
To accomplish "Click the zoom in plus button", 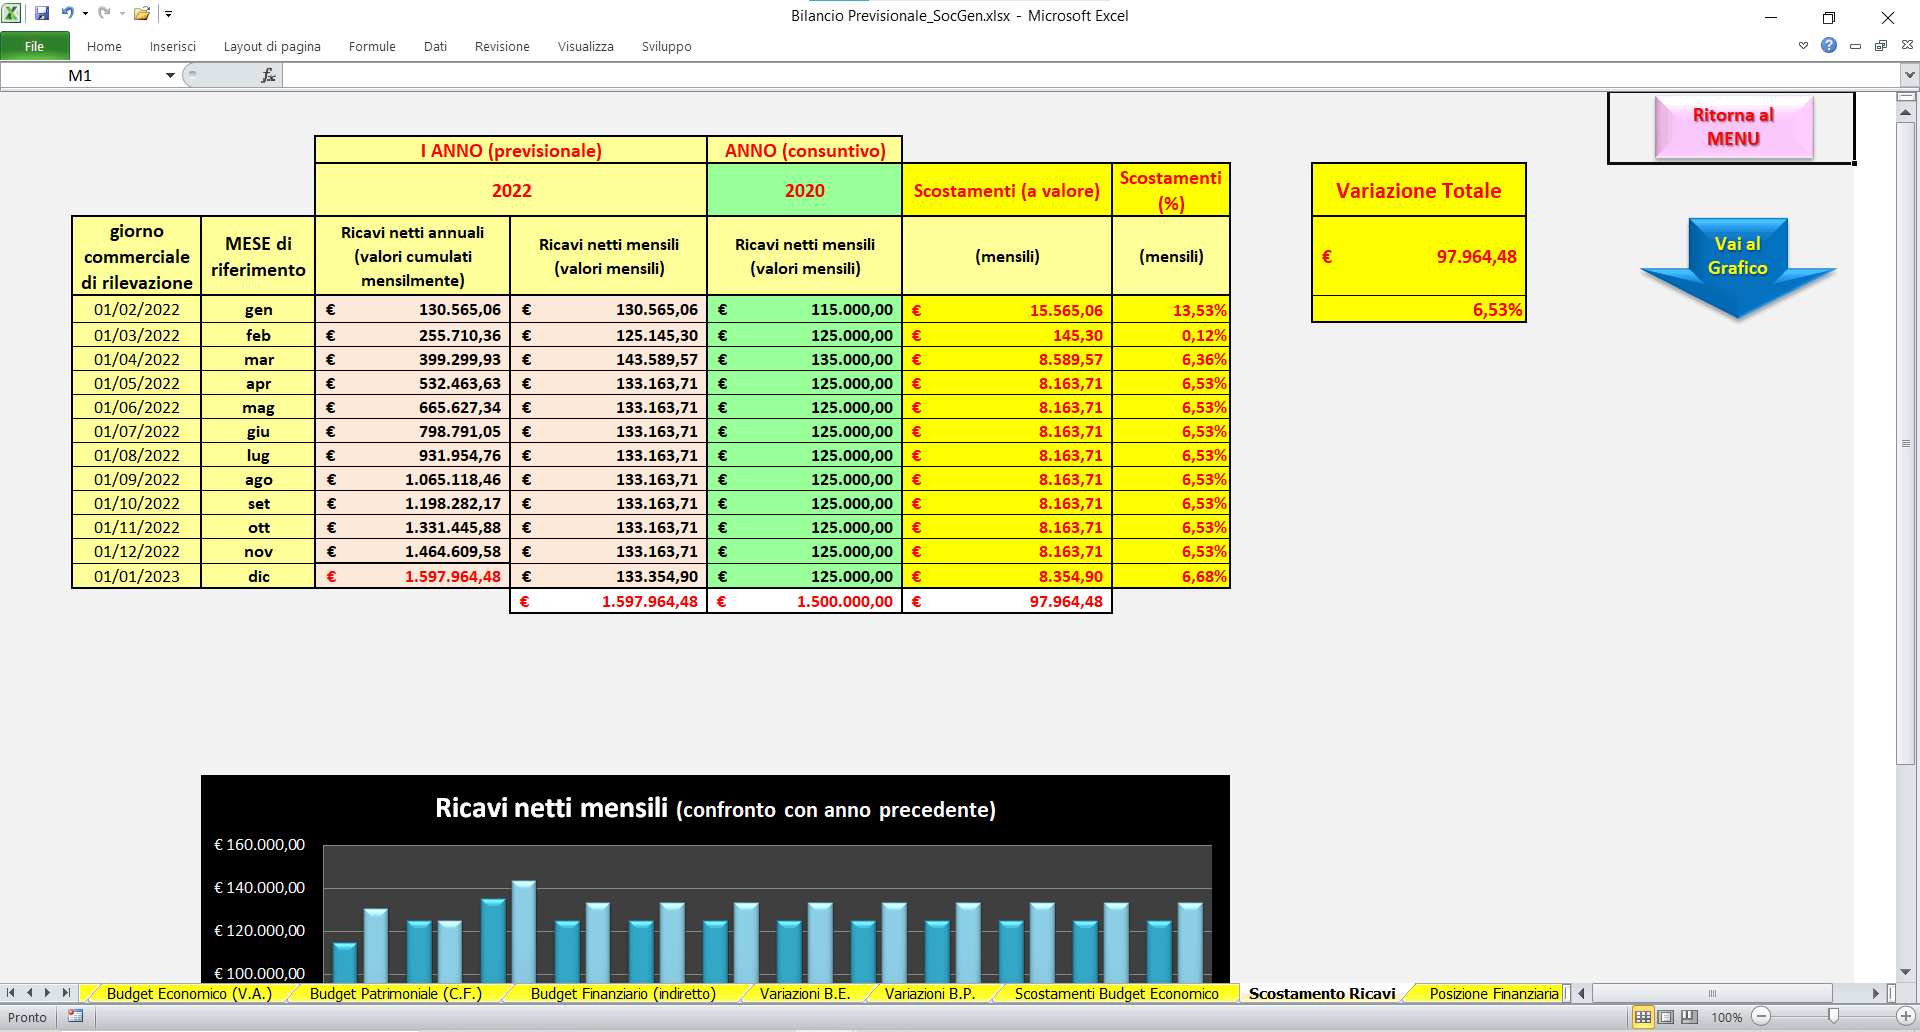I will point(1906,1017).
